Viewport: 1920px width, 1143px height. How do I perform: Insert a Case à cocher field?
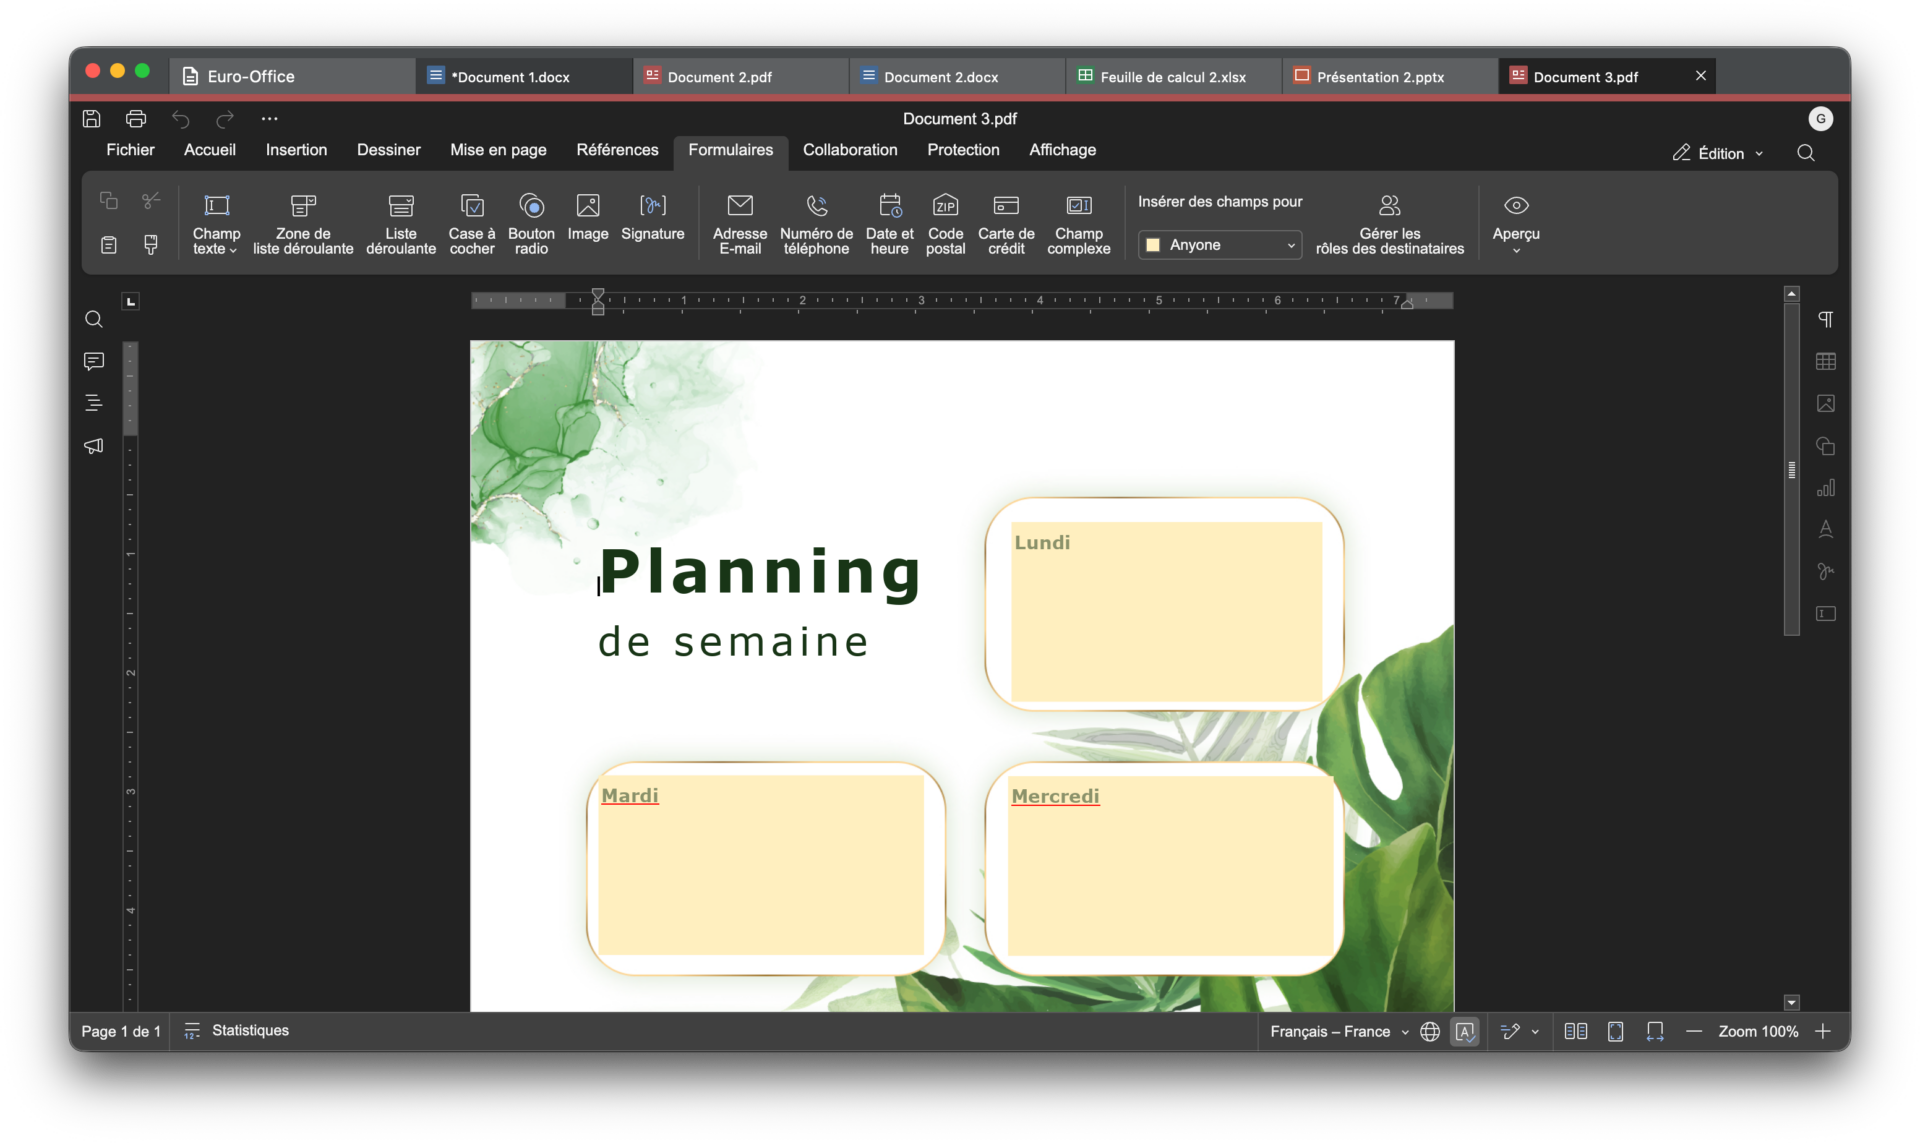click(472, 224)
